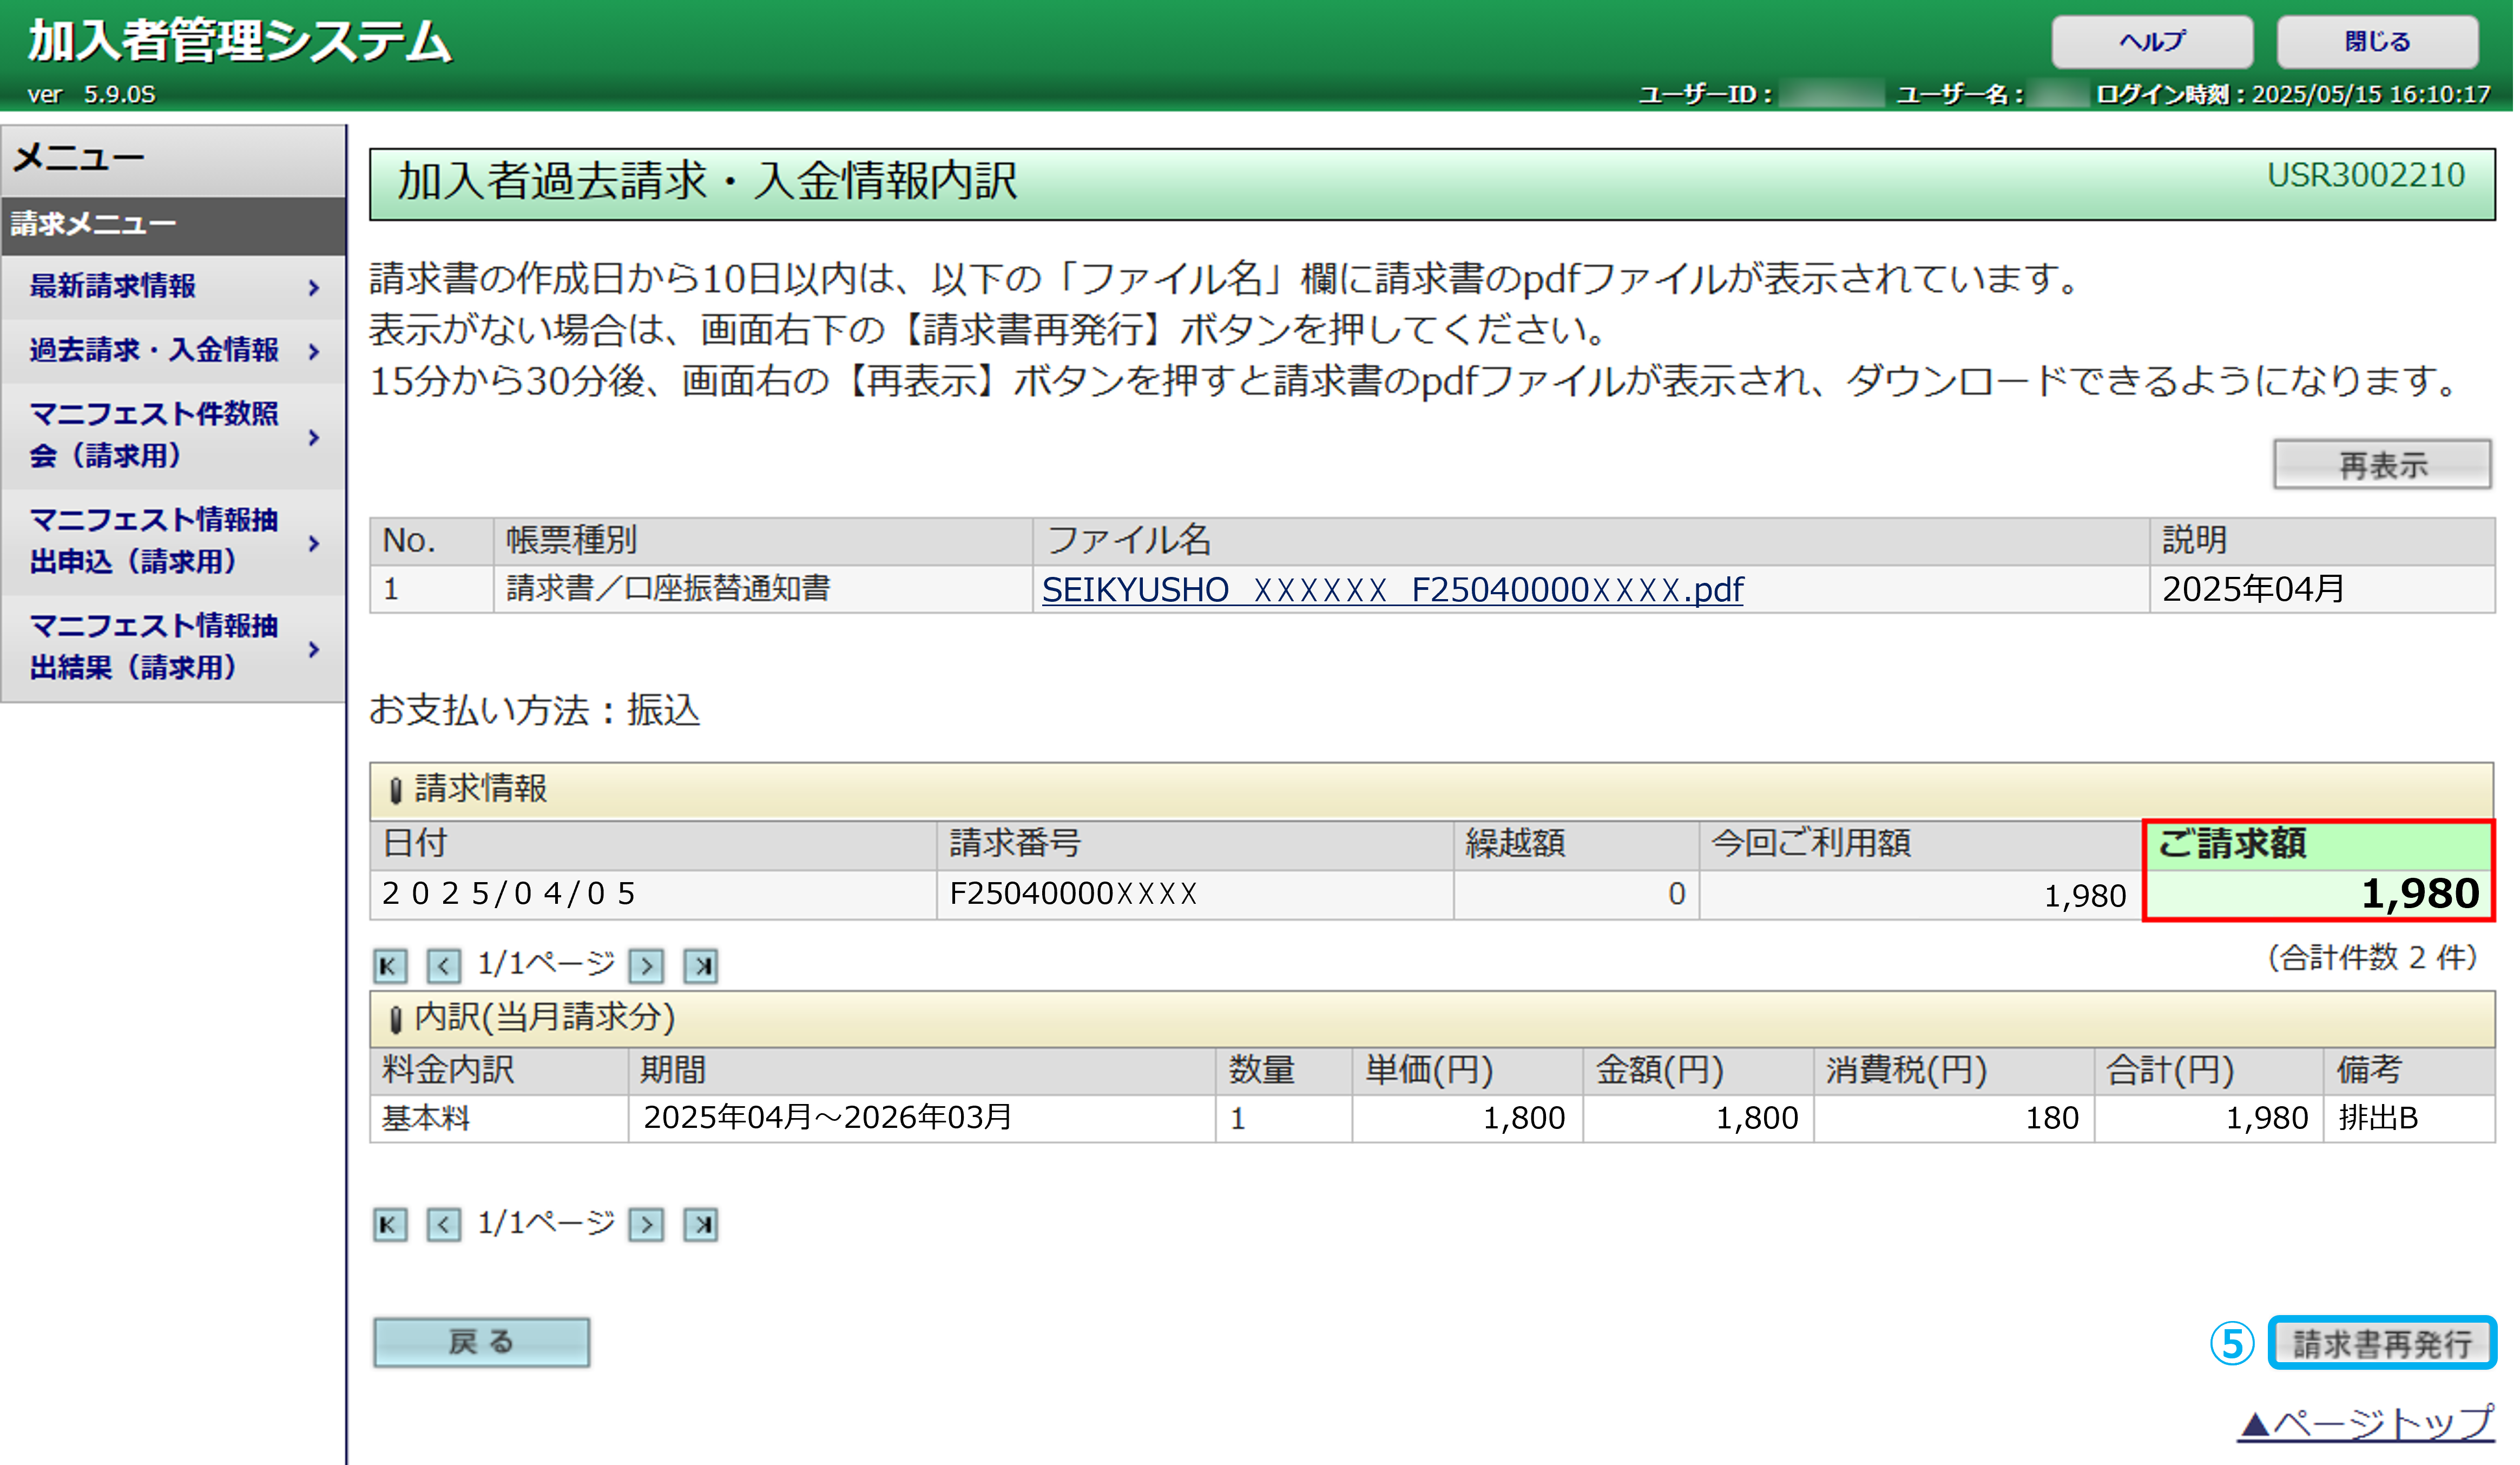Go to first page of 内訳 pager
Viewport: 2520px width, 1465px height.
coord(390,1224)
